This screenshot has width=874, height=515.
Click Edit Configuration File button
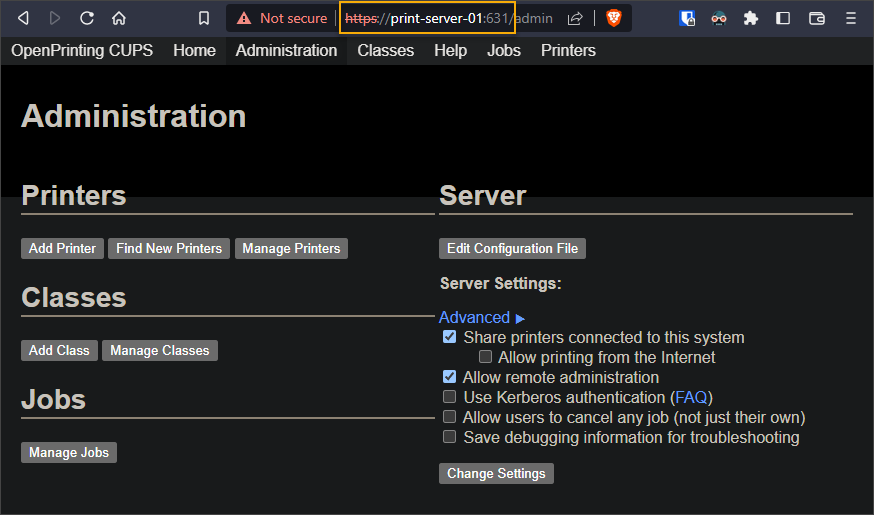tap(512, 249)
